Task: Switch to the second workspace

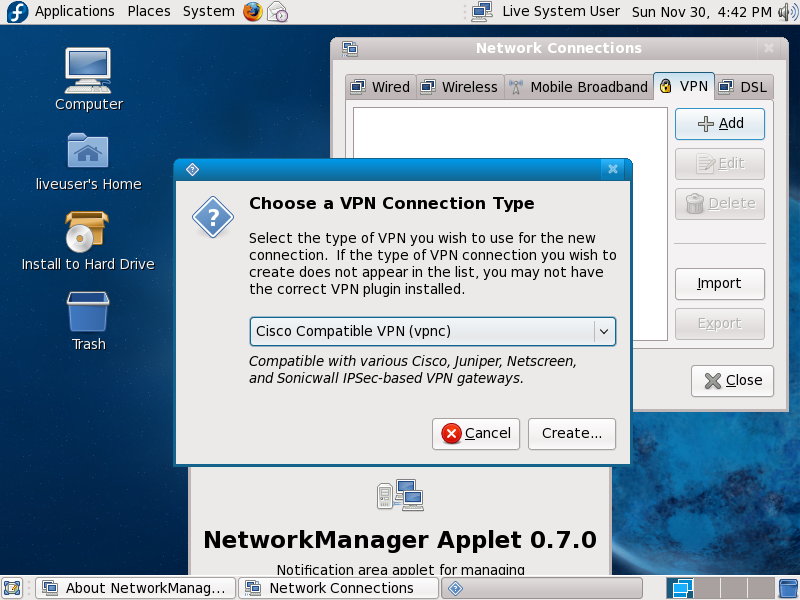Action: click(708, 588)
